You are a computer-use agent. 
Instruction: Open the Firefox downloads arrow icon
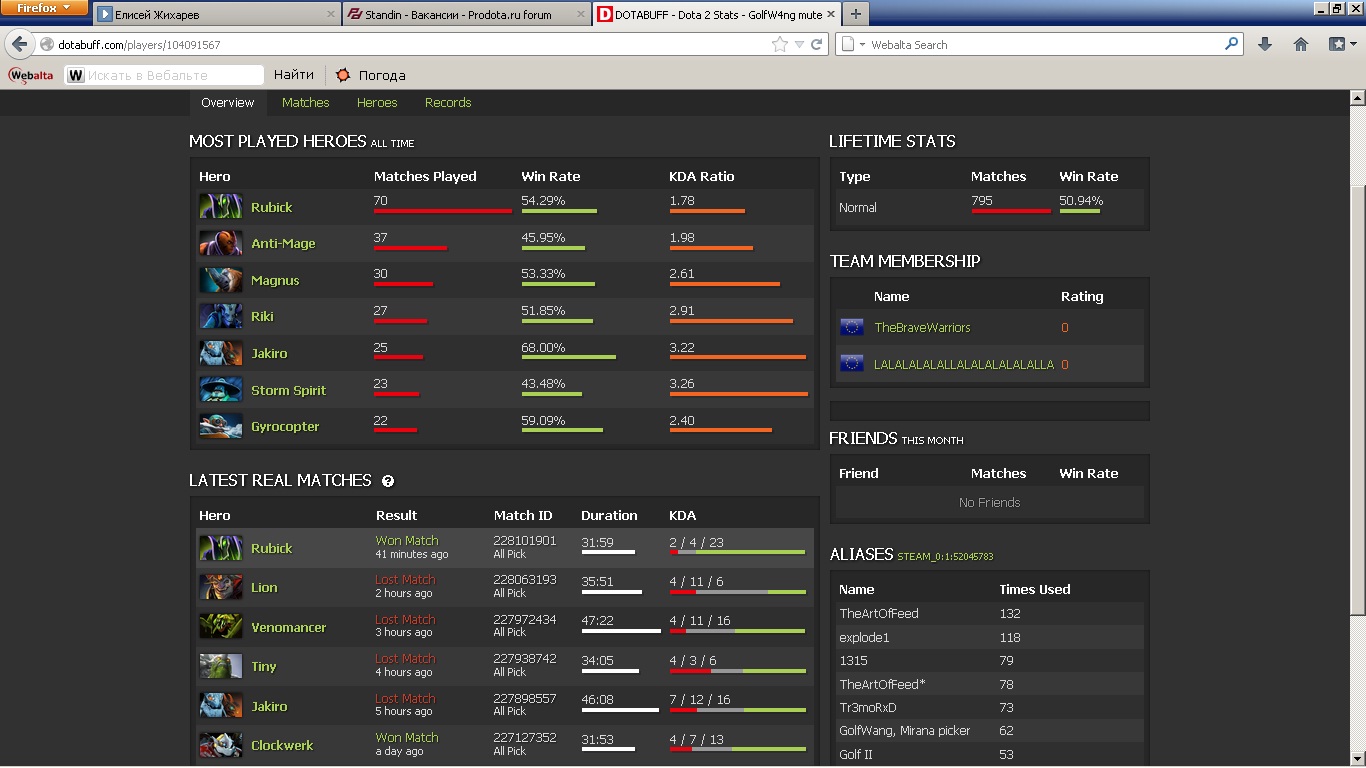(x=1265, y=44)
